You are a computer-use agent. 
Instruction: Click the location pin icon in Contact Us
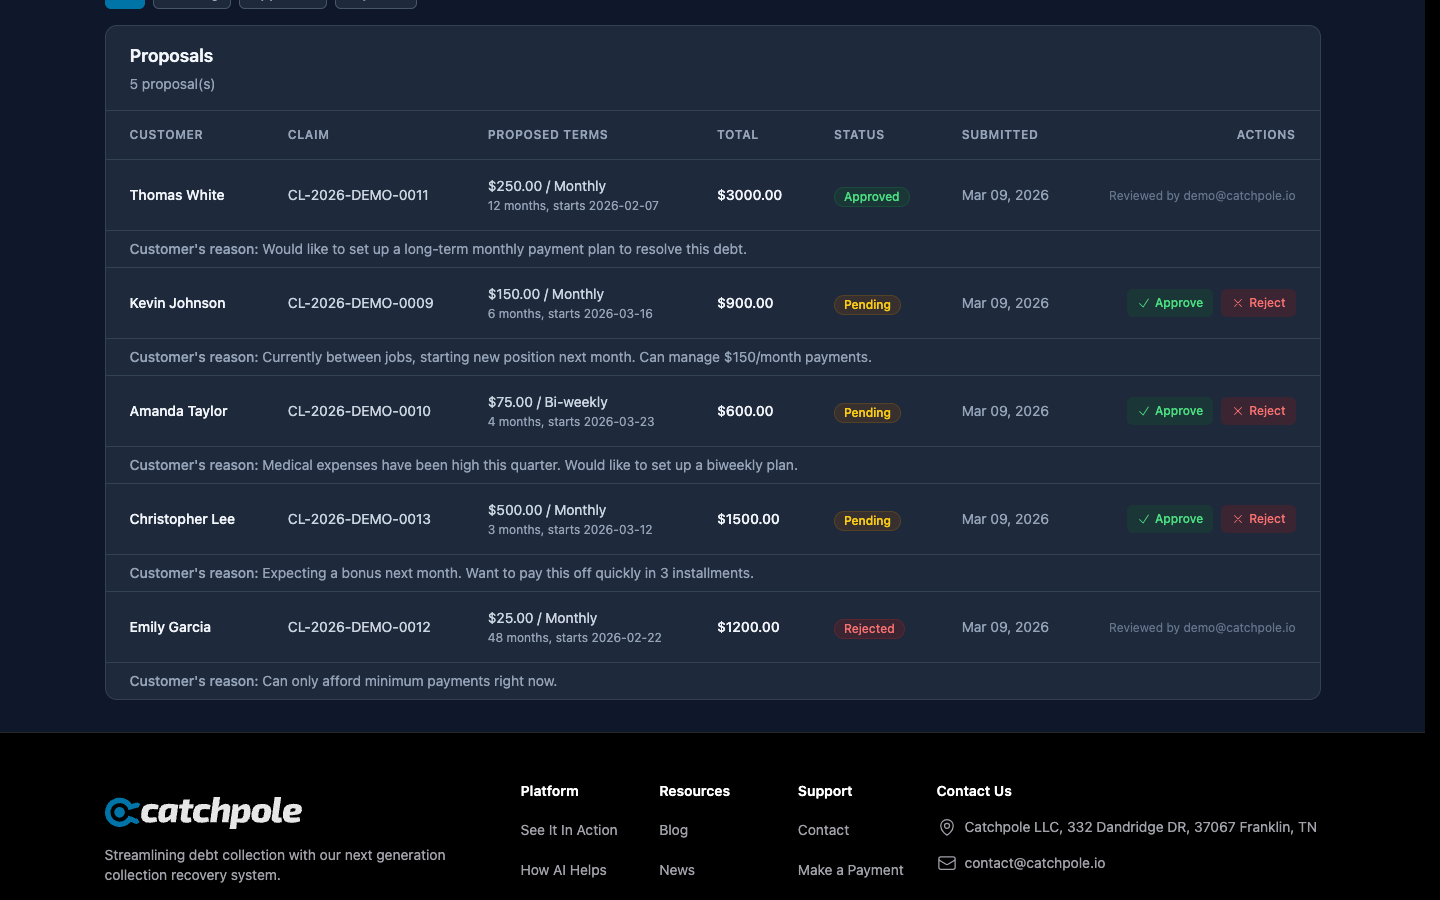click(x=946, y=827)
